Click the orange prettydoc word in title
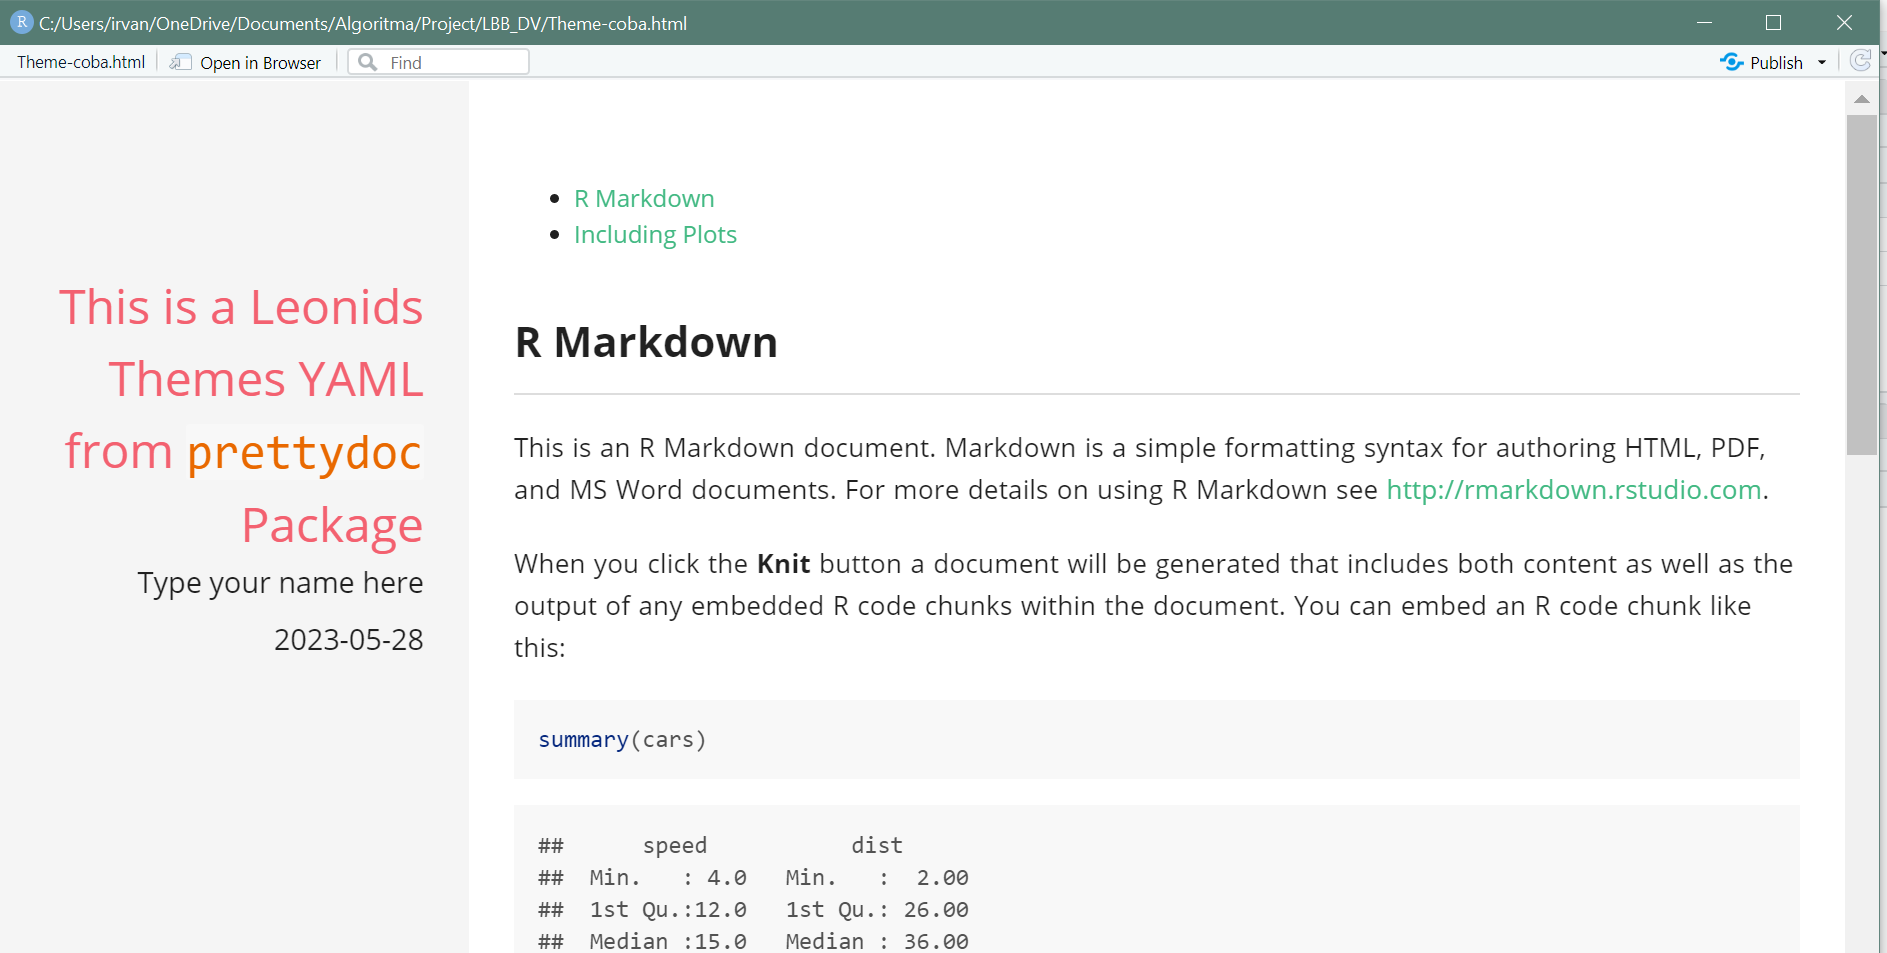Viewport: 1887px width, 953px height. (304, 452)
